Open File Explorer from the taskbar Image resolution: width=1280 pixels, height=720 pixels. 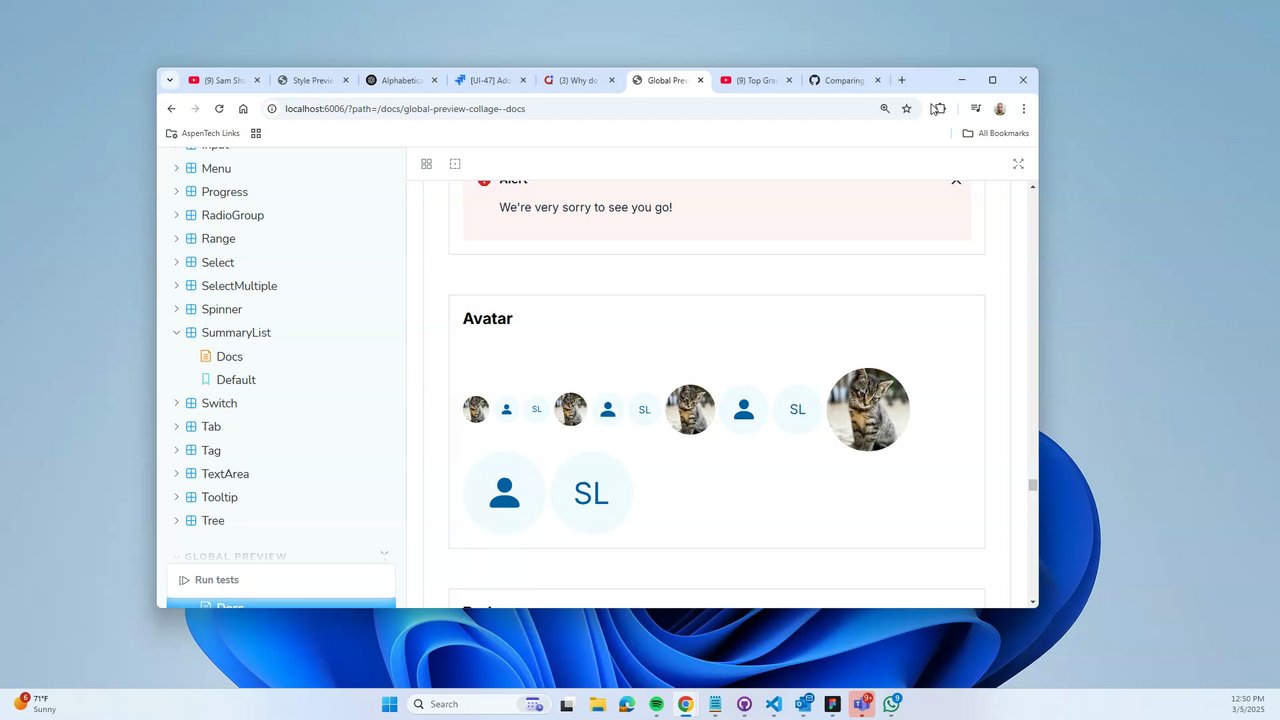click(597, 704)
